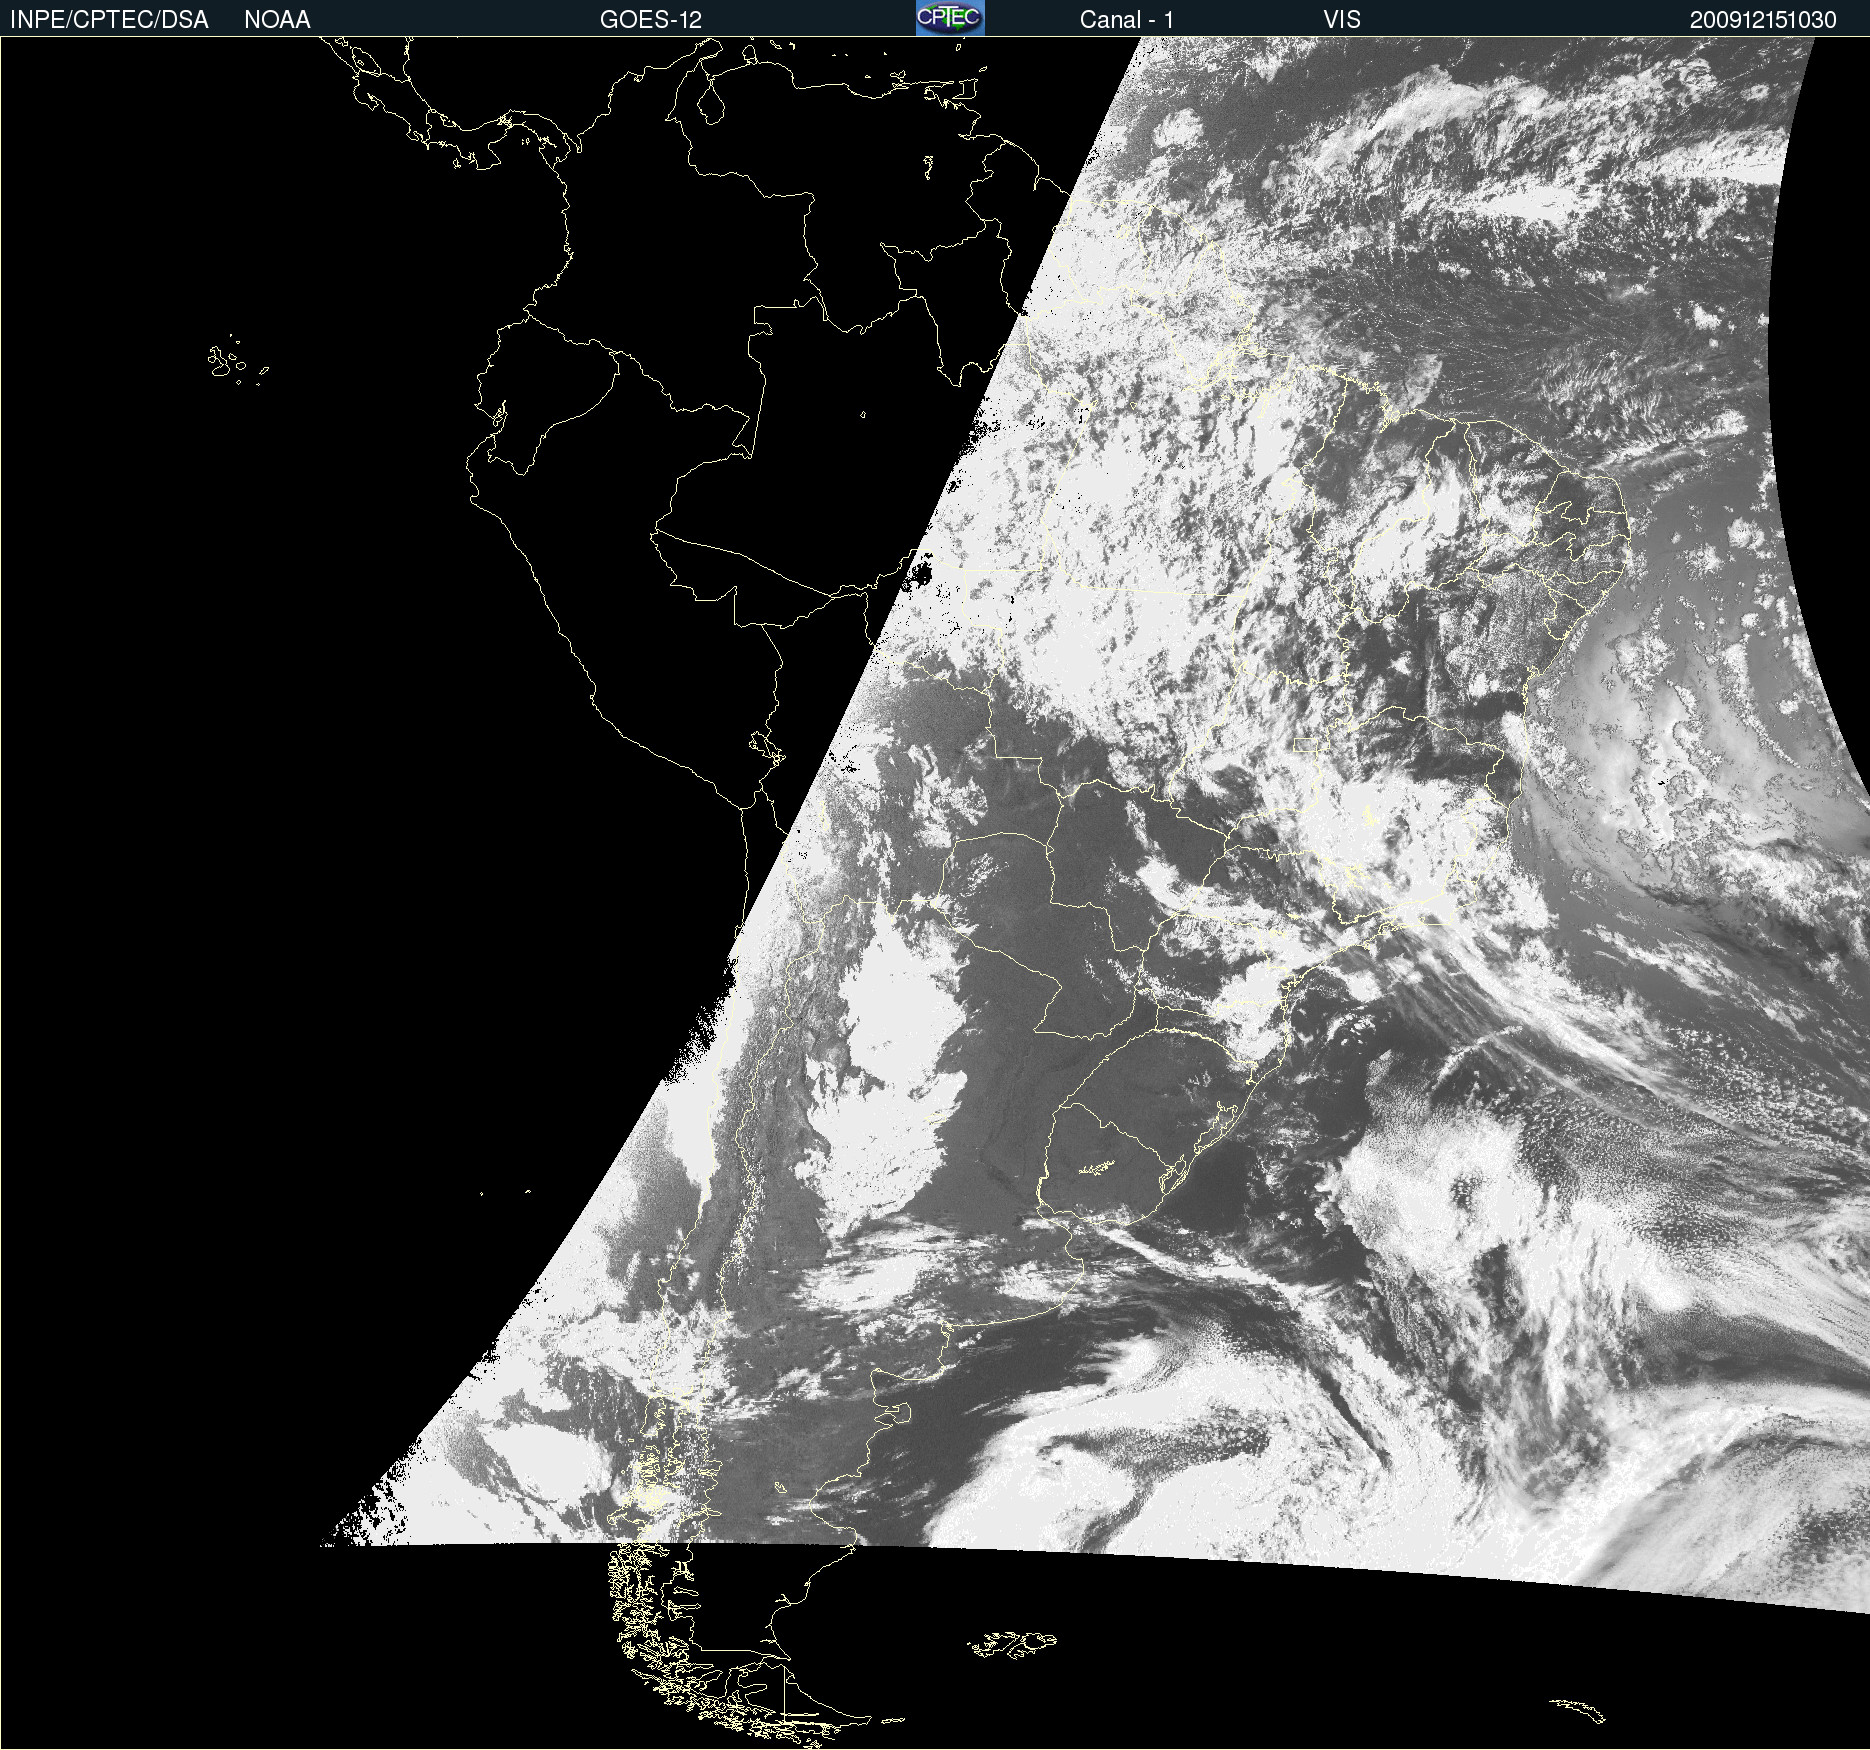Image resolution: width=1870 pixels, height=1750 pixels.
Task: Click the NOAA label in the header
Action: click(x=277, y=20)
